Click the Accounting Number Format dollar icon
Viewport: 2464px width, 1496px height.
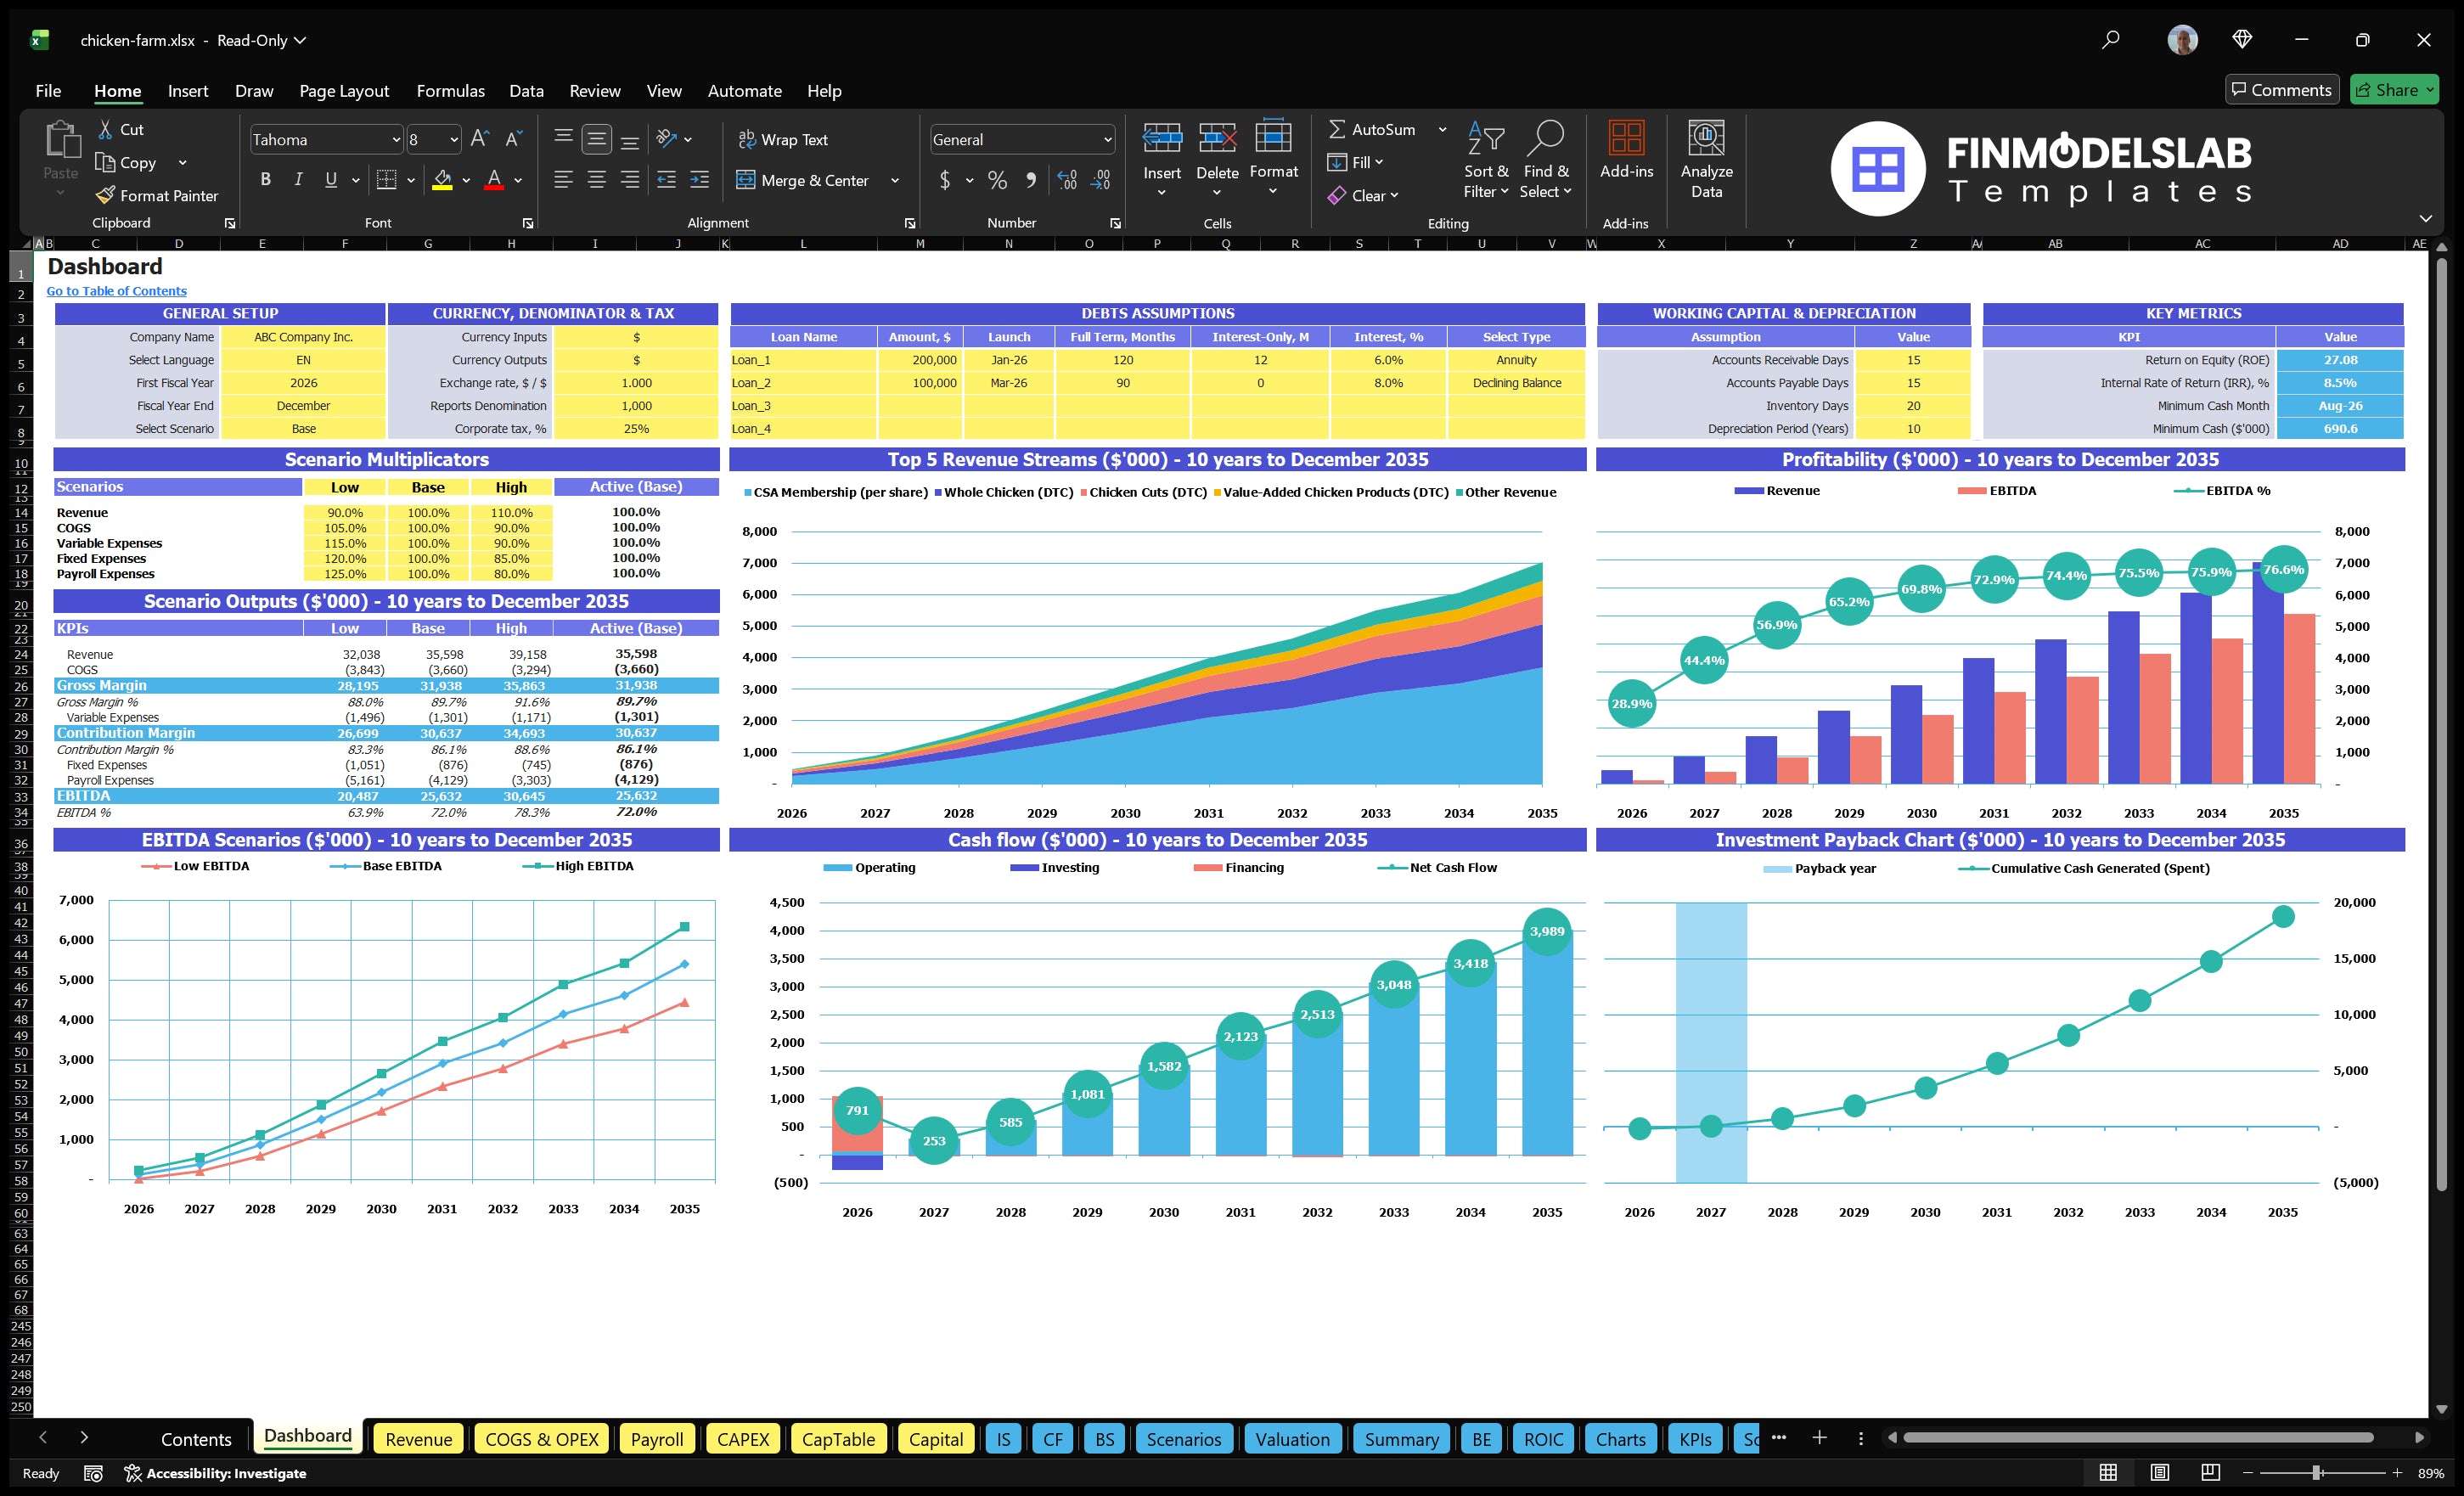[945, 180]
